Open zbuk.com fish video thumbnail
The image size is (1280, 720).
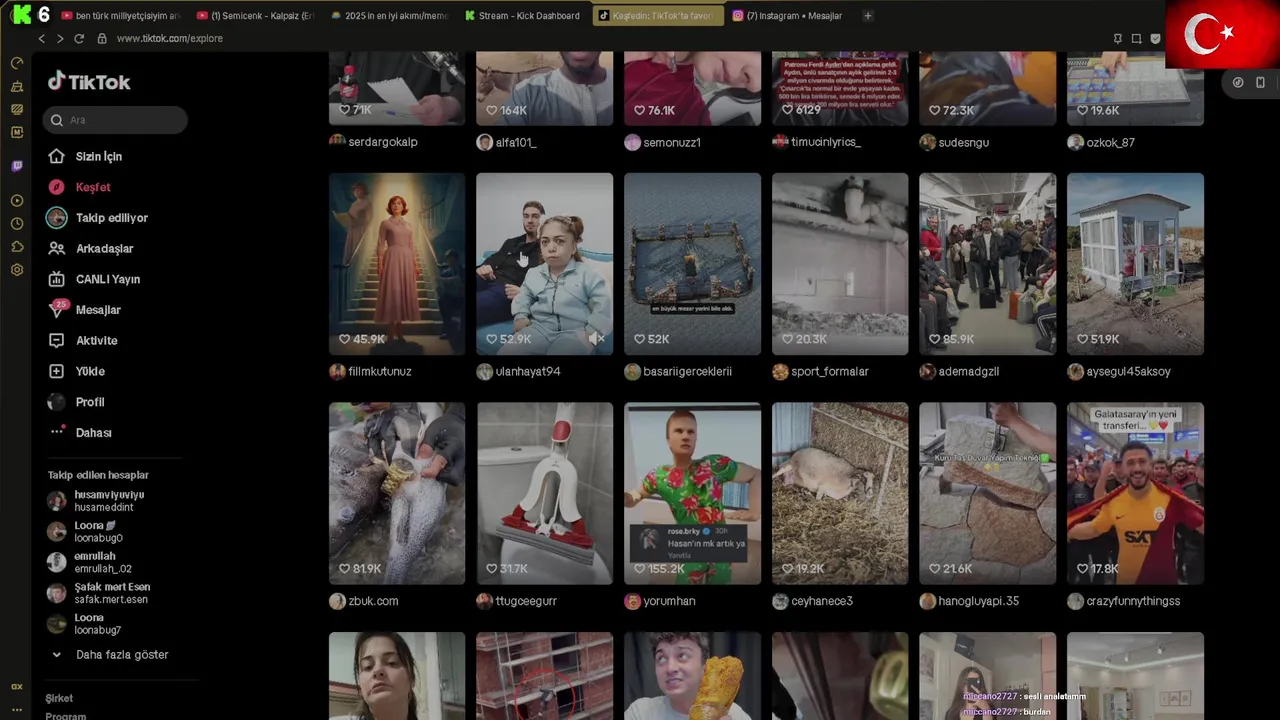pos(397,493)
